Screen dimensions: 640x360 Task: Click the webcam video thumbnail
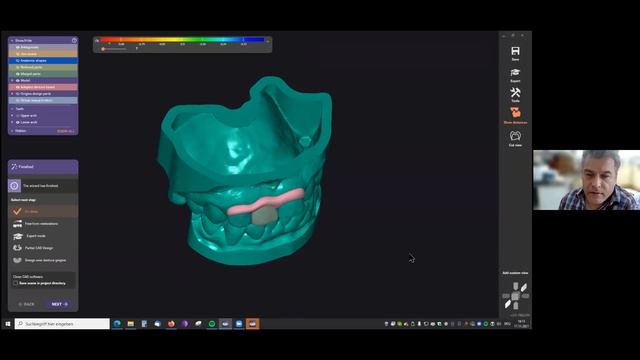point(587,180)
